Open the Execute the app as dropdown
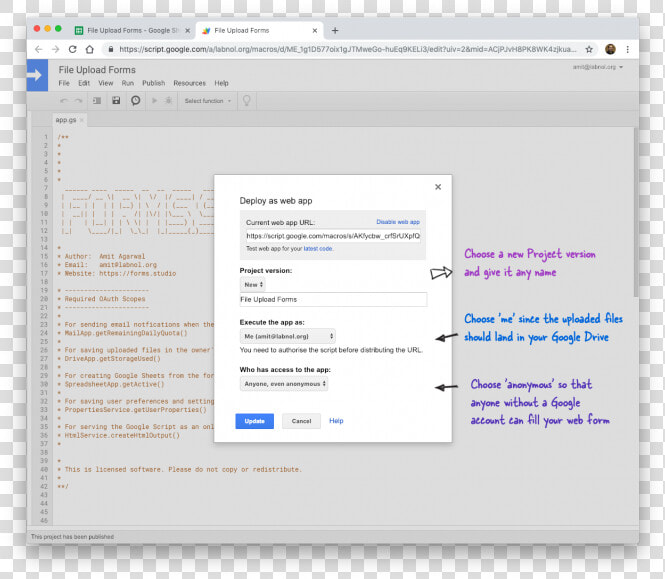The image size is (665, 579). point(288,336)
